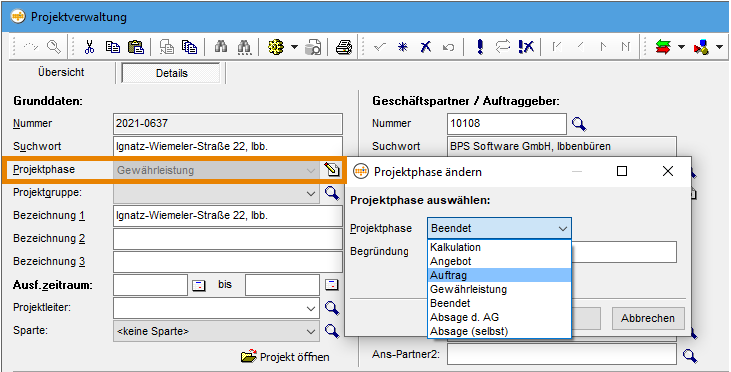The image size is (731, 372).
Task: Select Auftrag from the Projektphase list
Action: pos(499,275)
